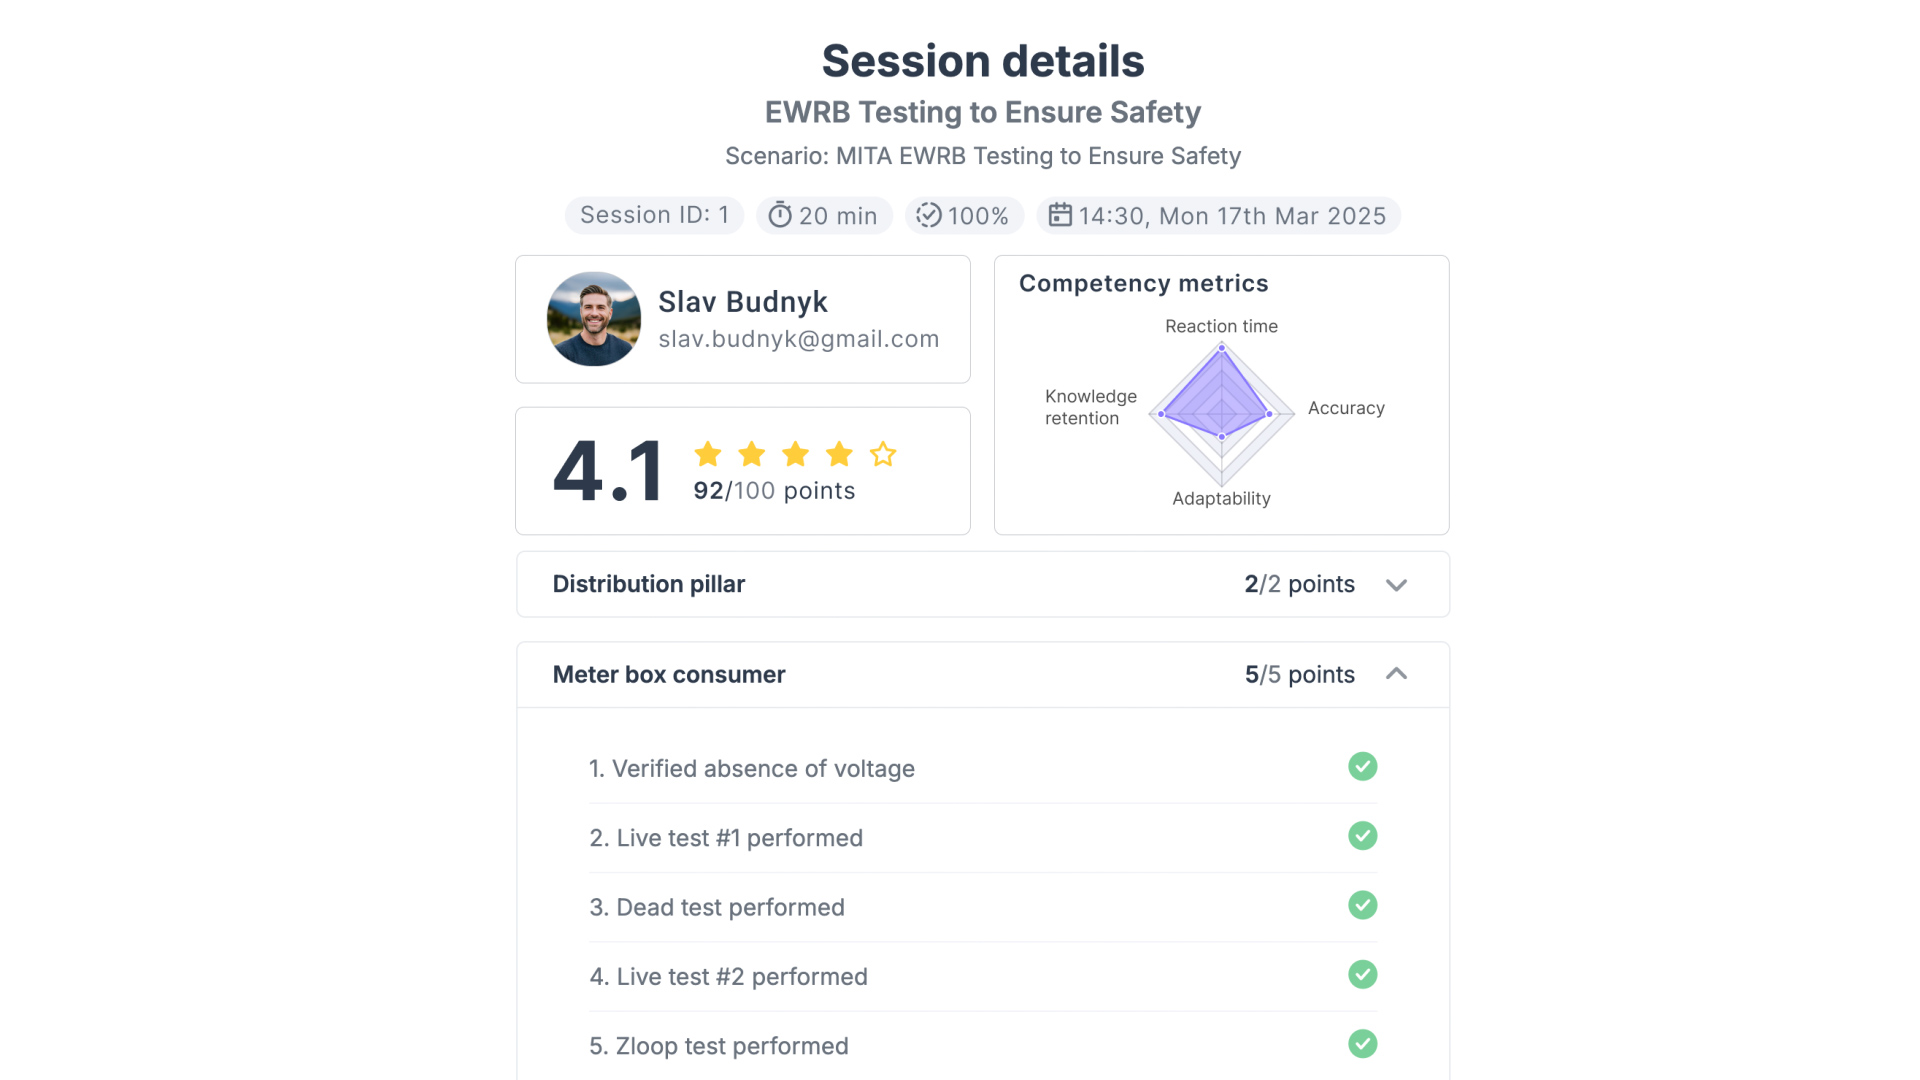Click the Slav Budnyk name
Screen dimensions: 1920x1080
coord(742,302)
